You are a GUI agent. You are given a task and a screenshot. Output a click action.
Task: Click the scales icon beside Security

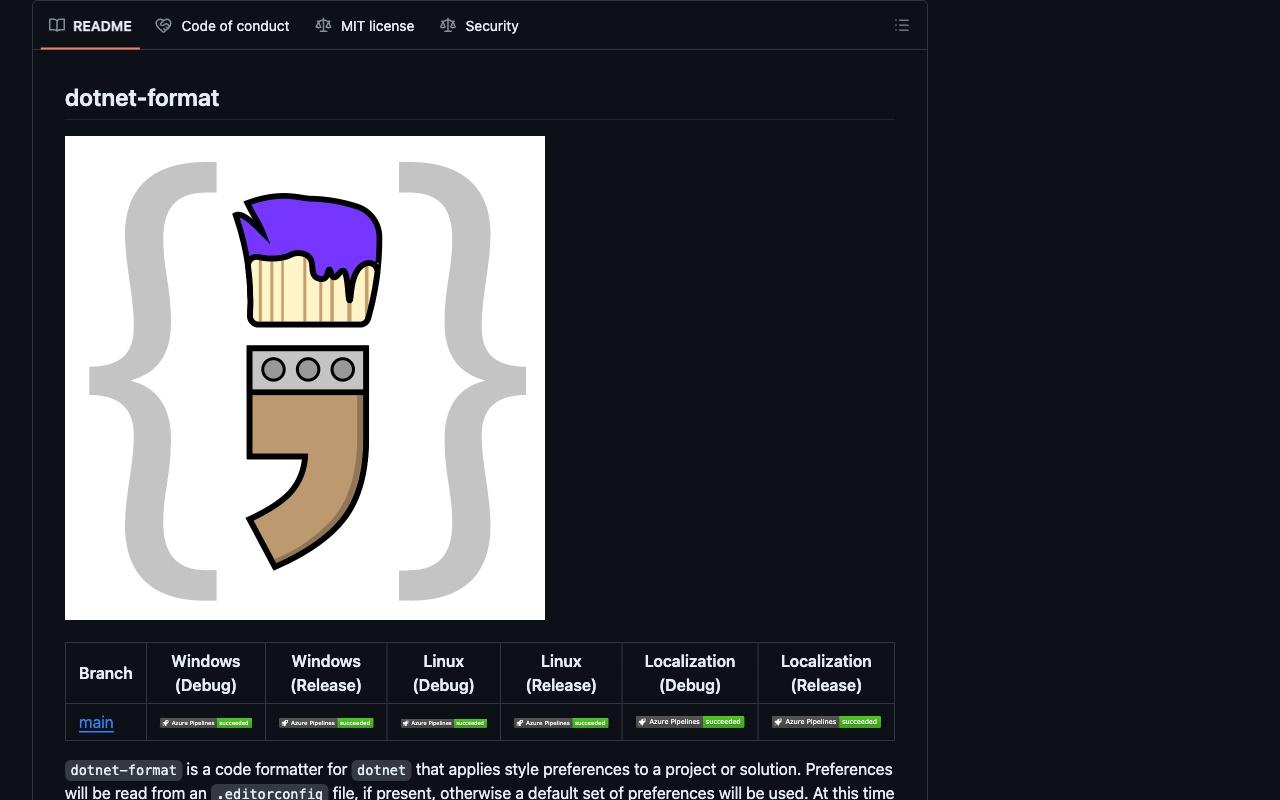point(448,26)
